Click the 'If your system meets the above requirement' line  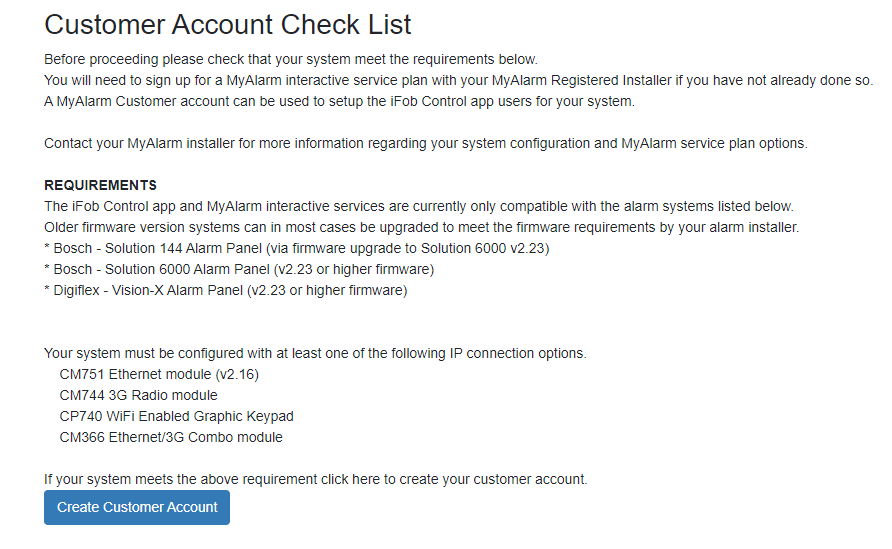[316, 480]
